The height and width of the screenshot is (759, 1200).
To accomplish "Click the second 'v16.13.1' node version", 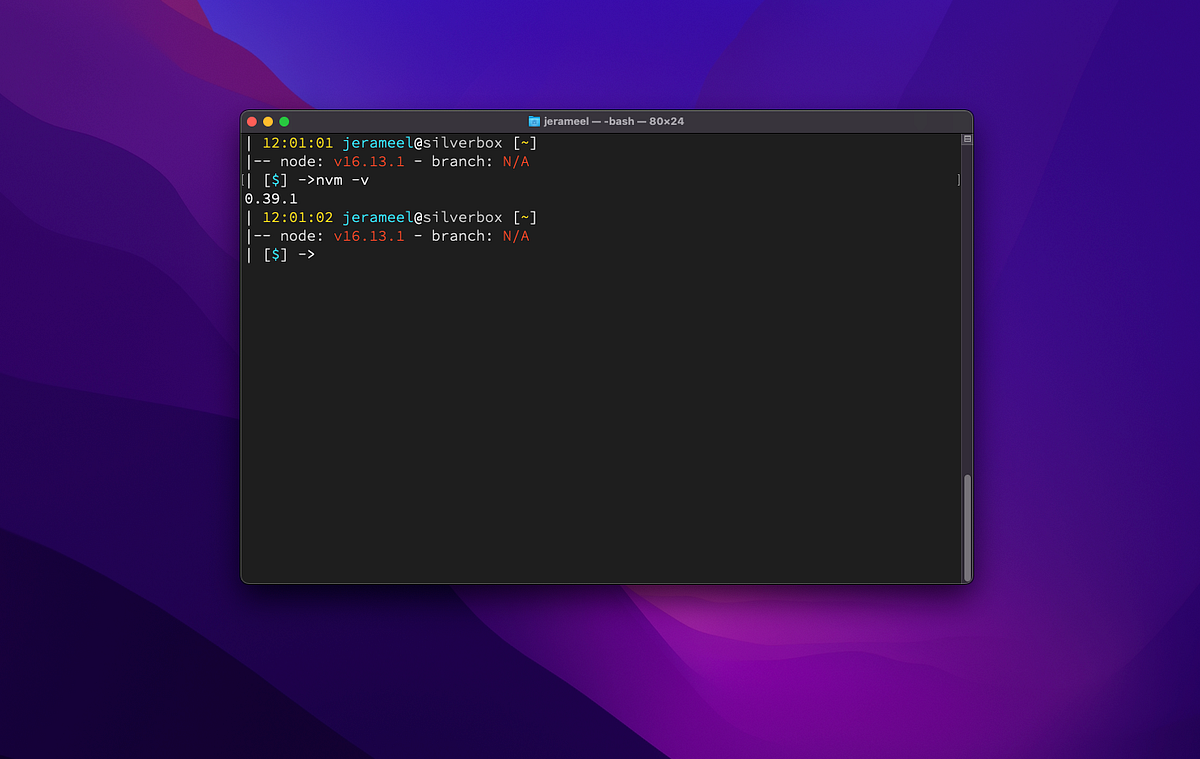I will click(x=369, y=236).
